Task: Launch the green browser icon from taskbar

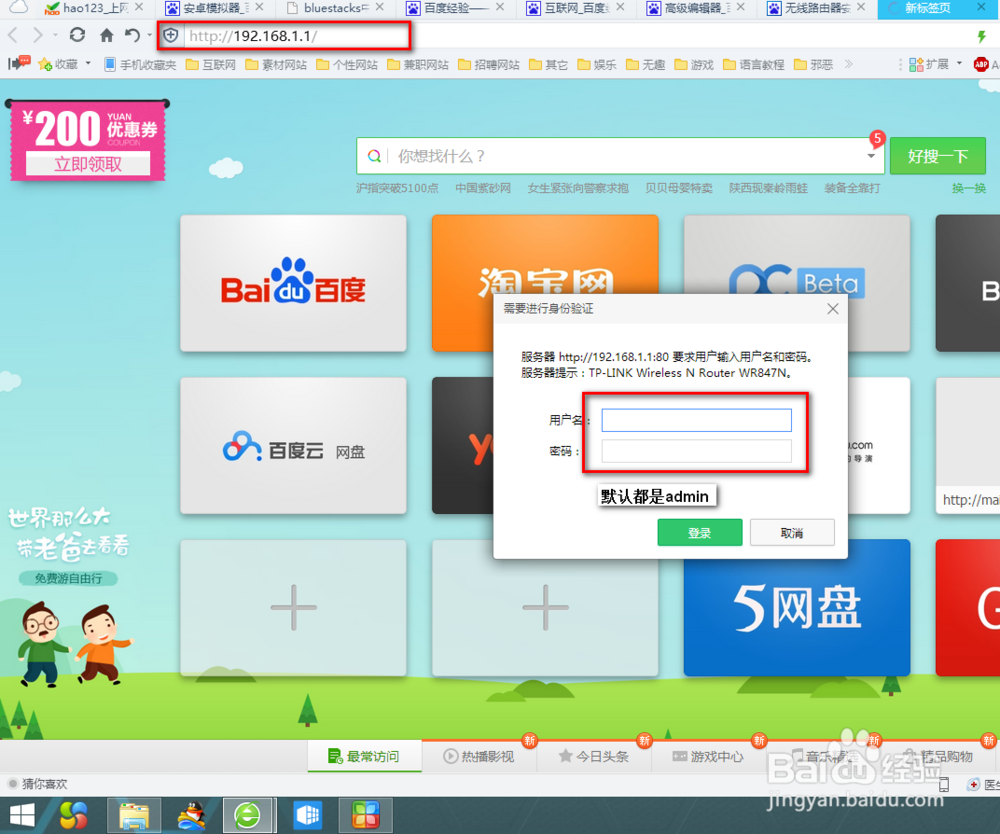Action: point(248,815)
